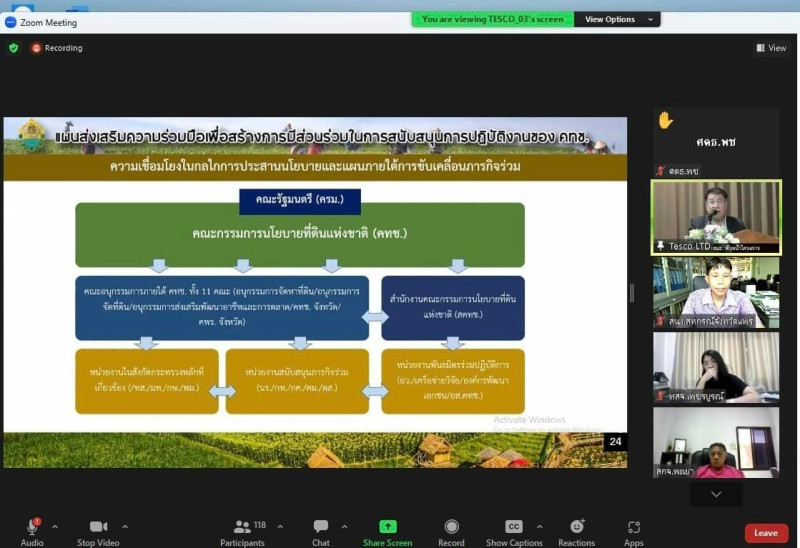Expand chevron next to Participants
The image size is (800, 548).
point(279,526)
